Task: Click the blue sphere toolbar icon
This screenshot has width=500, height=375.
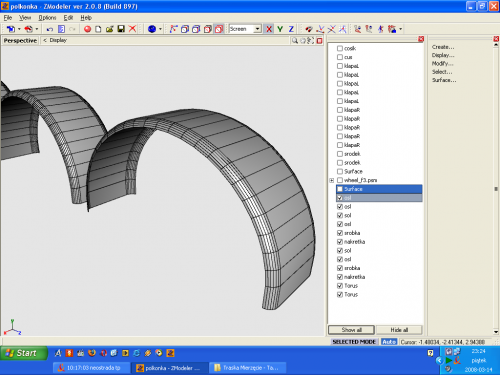Action: 152,29
